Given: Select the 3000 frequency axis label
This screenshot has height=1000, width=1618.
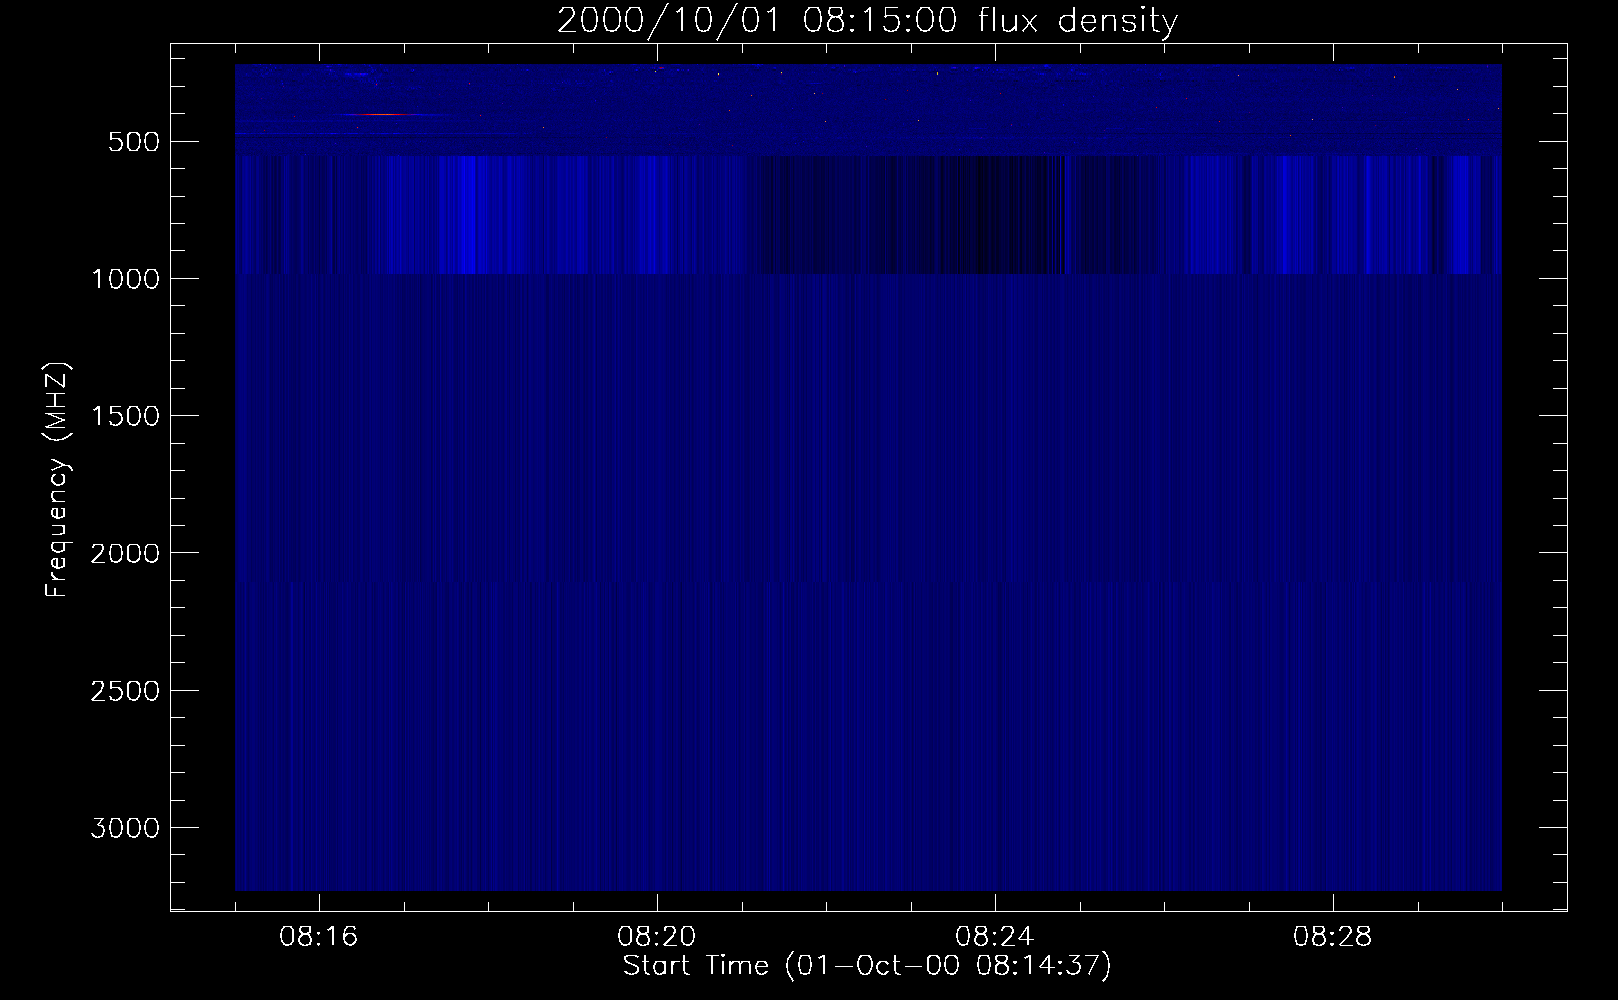Looking at the screenshot, I should pos(125,828).
